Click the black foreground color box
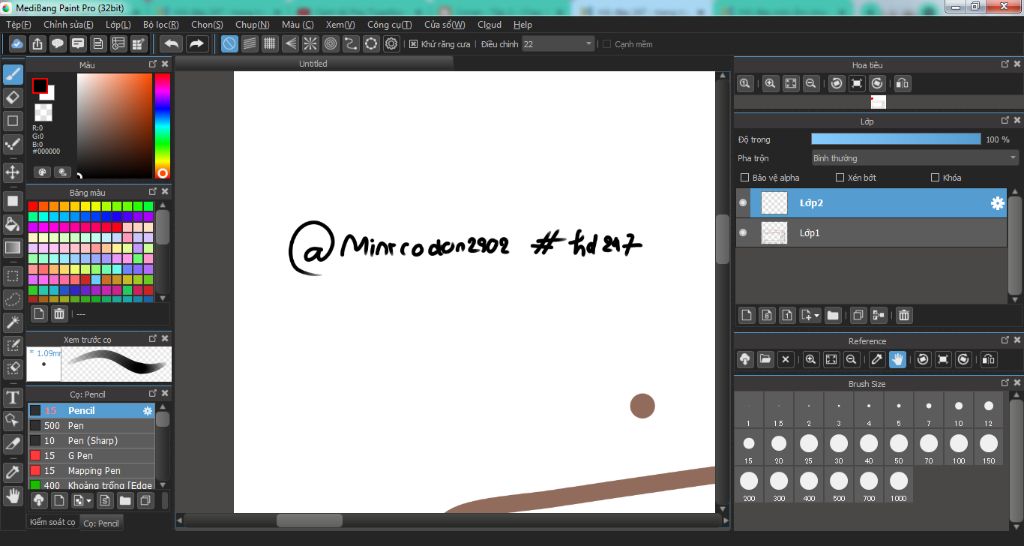Screen dimensions: 1024x546 click(x=40, y=86)
